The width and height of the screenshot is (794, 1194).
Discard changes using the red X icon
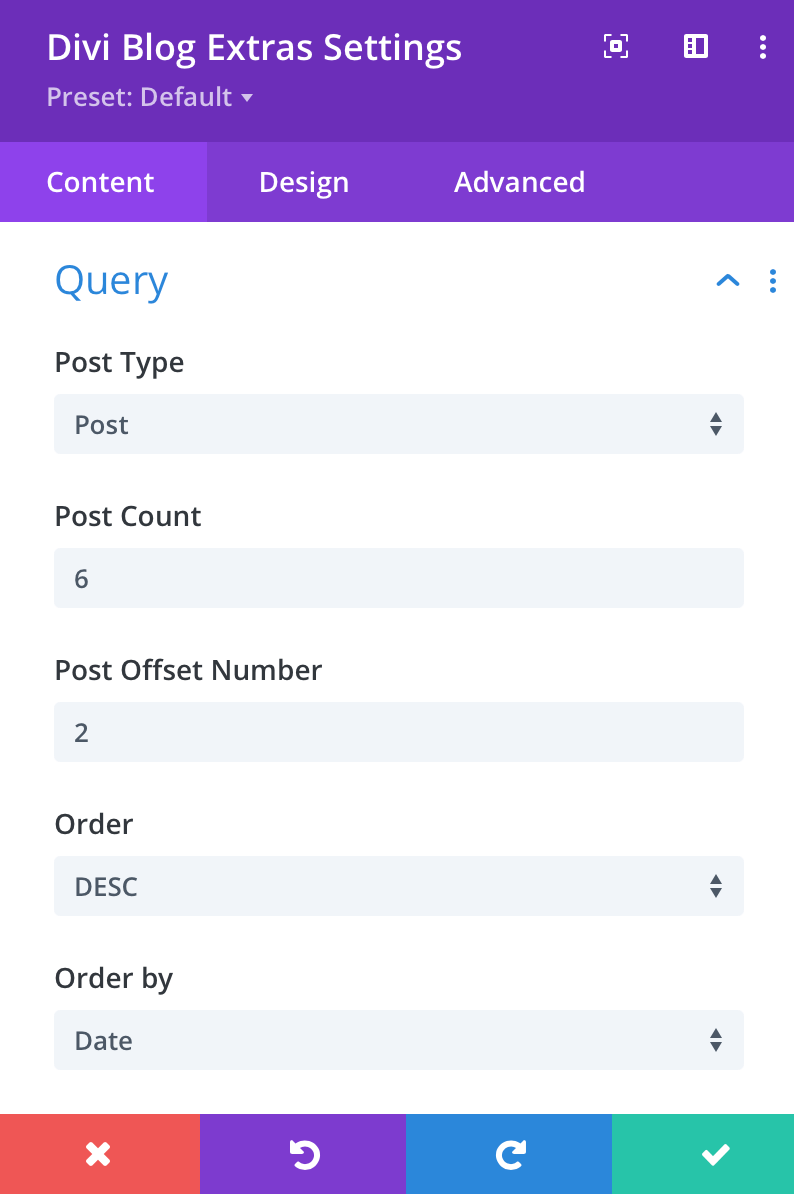coord(99,1153)
